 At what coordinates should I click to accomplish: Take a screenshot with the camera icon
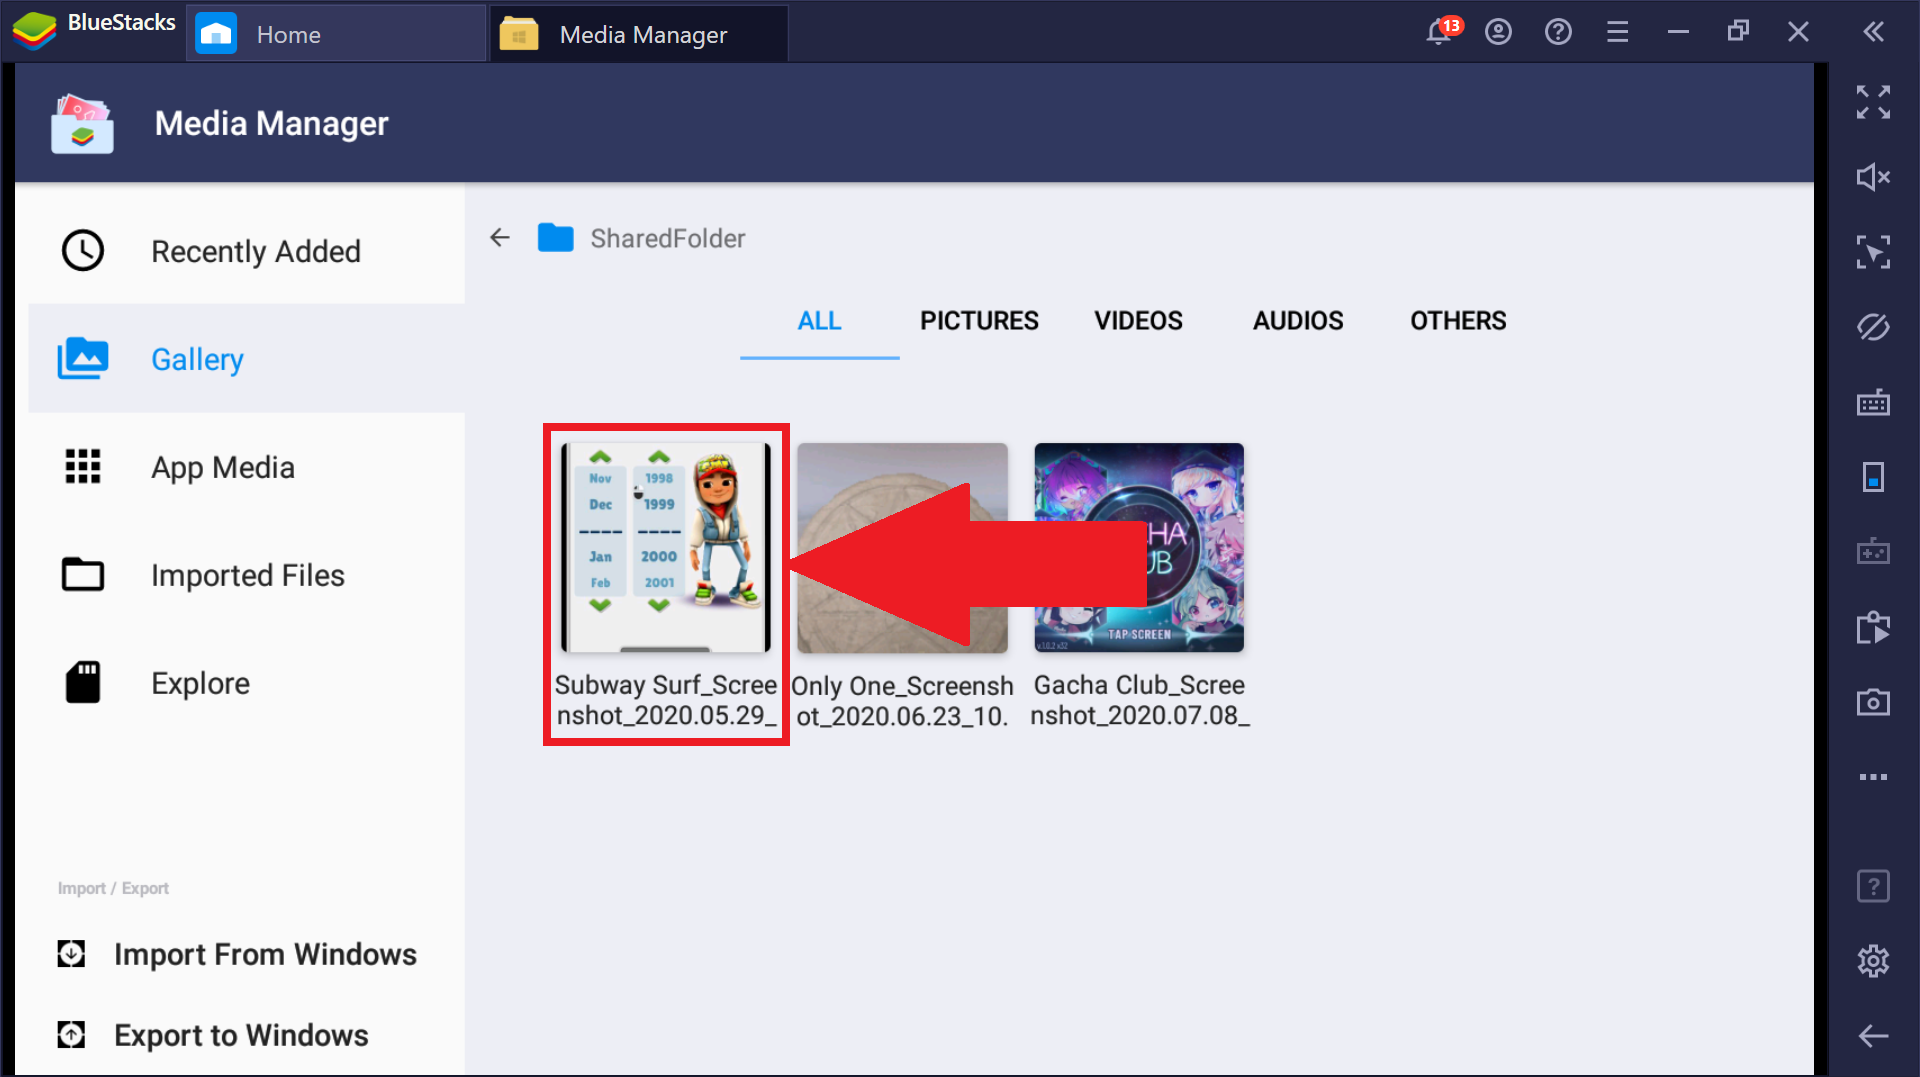pos(1873,702)
